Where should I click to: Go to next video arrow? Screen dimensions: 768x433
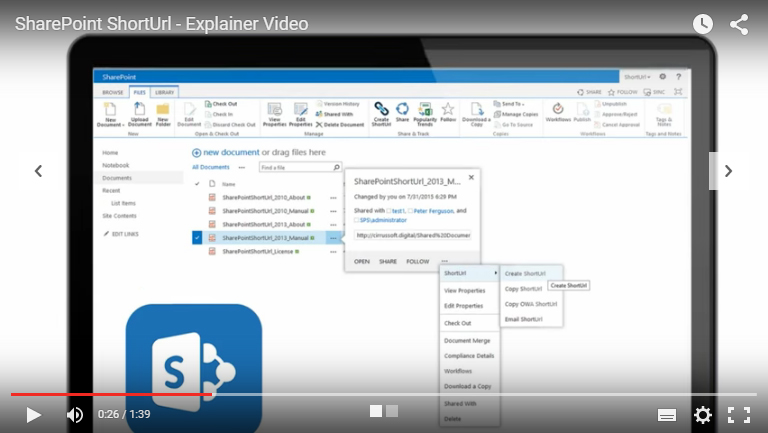[729, 171]
